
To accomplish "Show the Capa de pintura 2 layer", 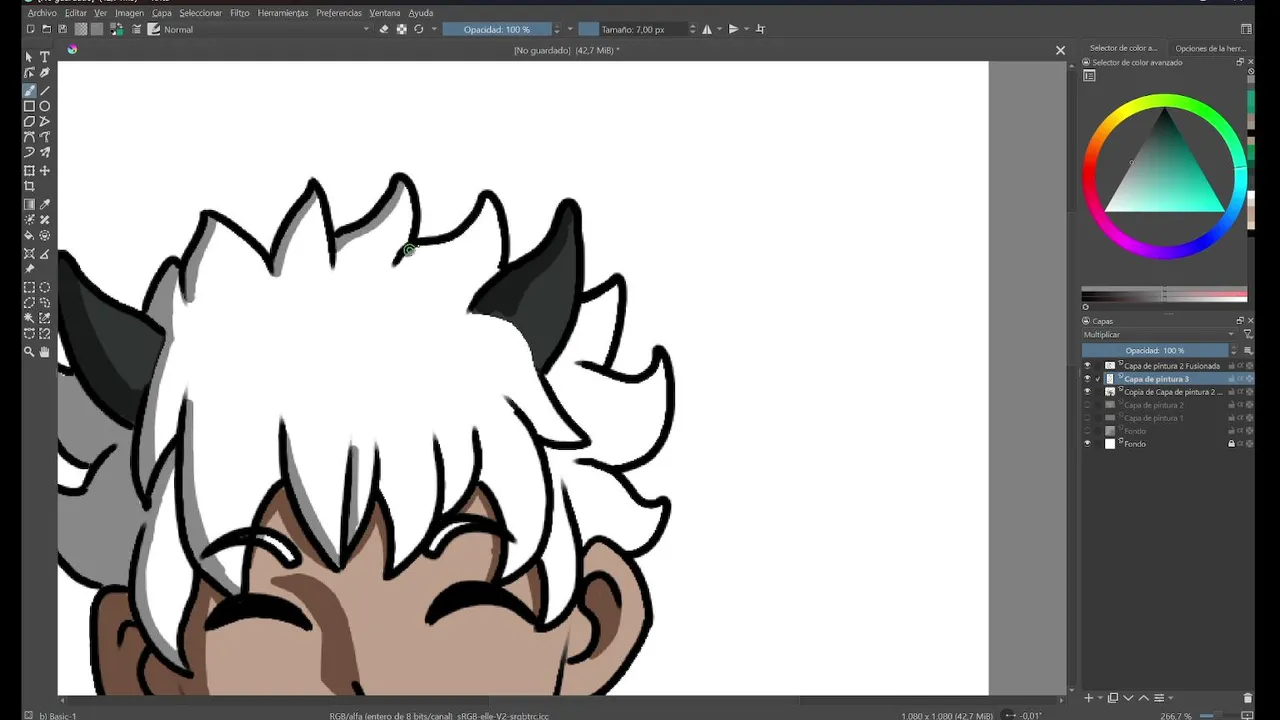I will coord(1088,405).
